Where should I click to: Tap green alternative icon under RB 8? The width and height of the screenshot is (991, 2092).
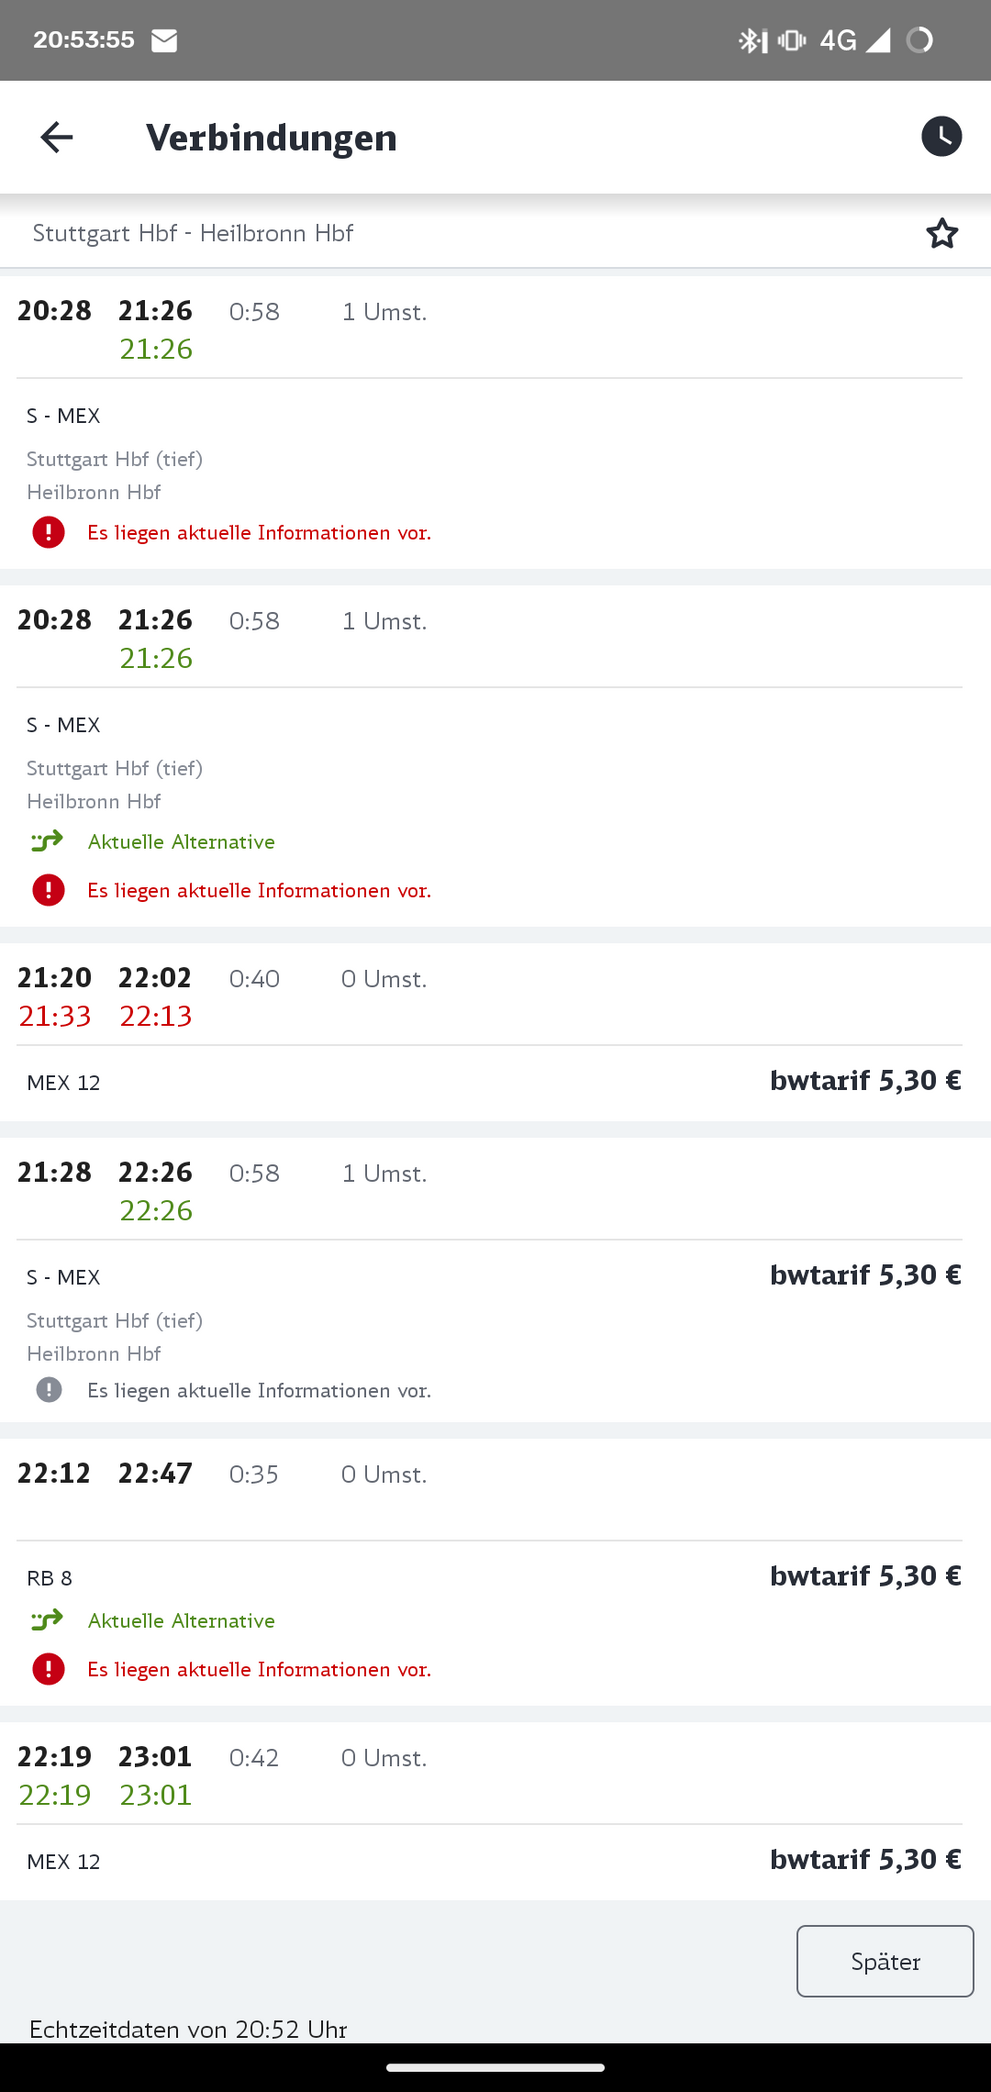pos(47,1620)
